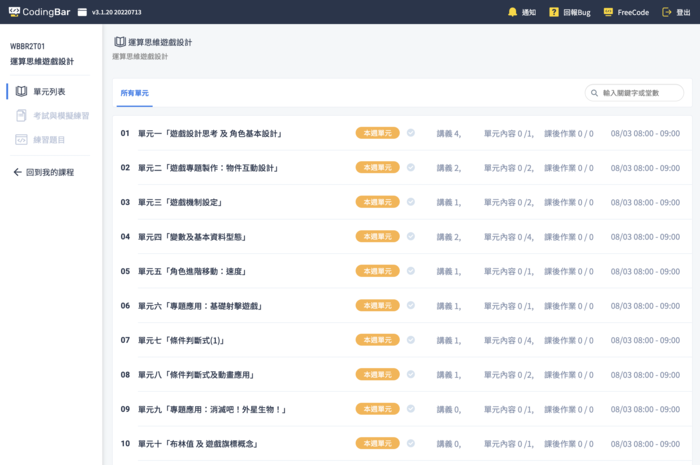
Task: Focus the 輸入關鍵字或堂數 search field
Action: coord(640,93)
